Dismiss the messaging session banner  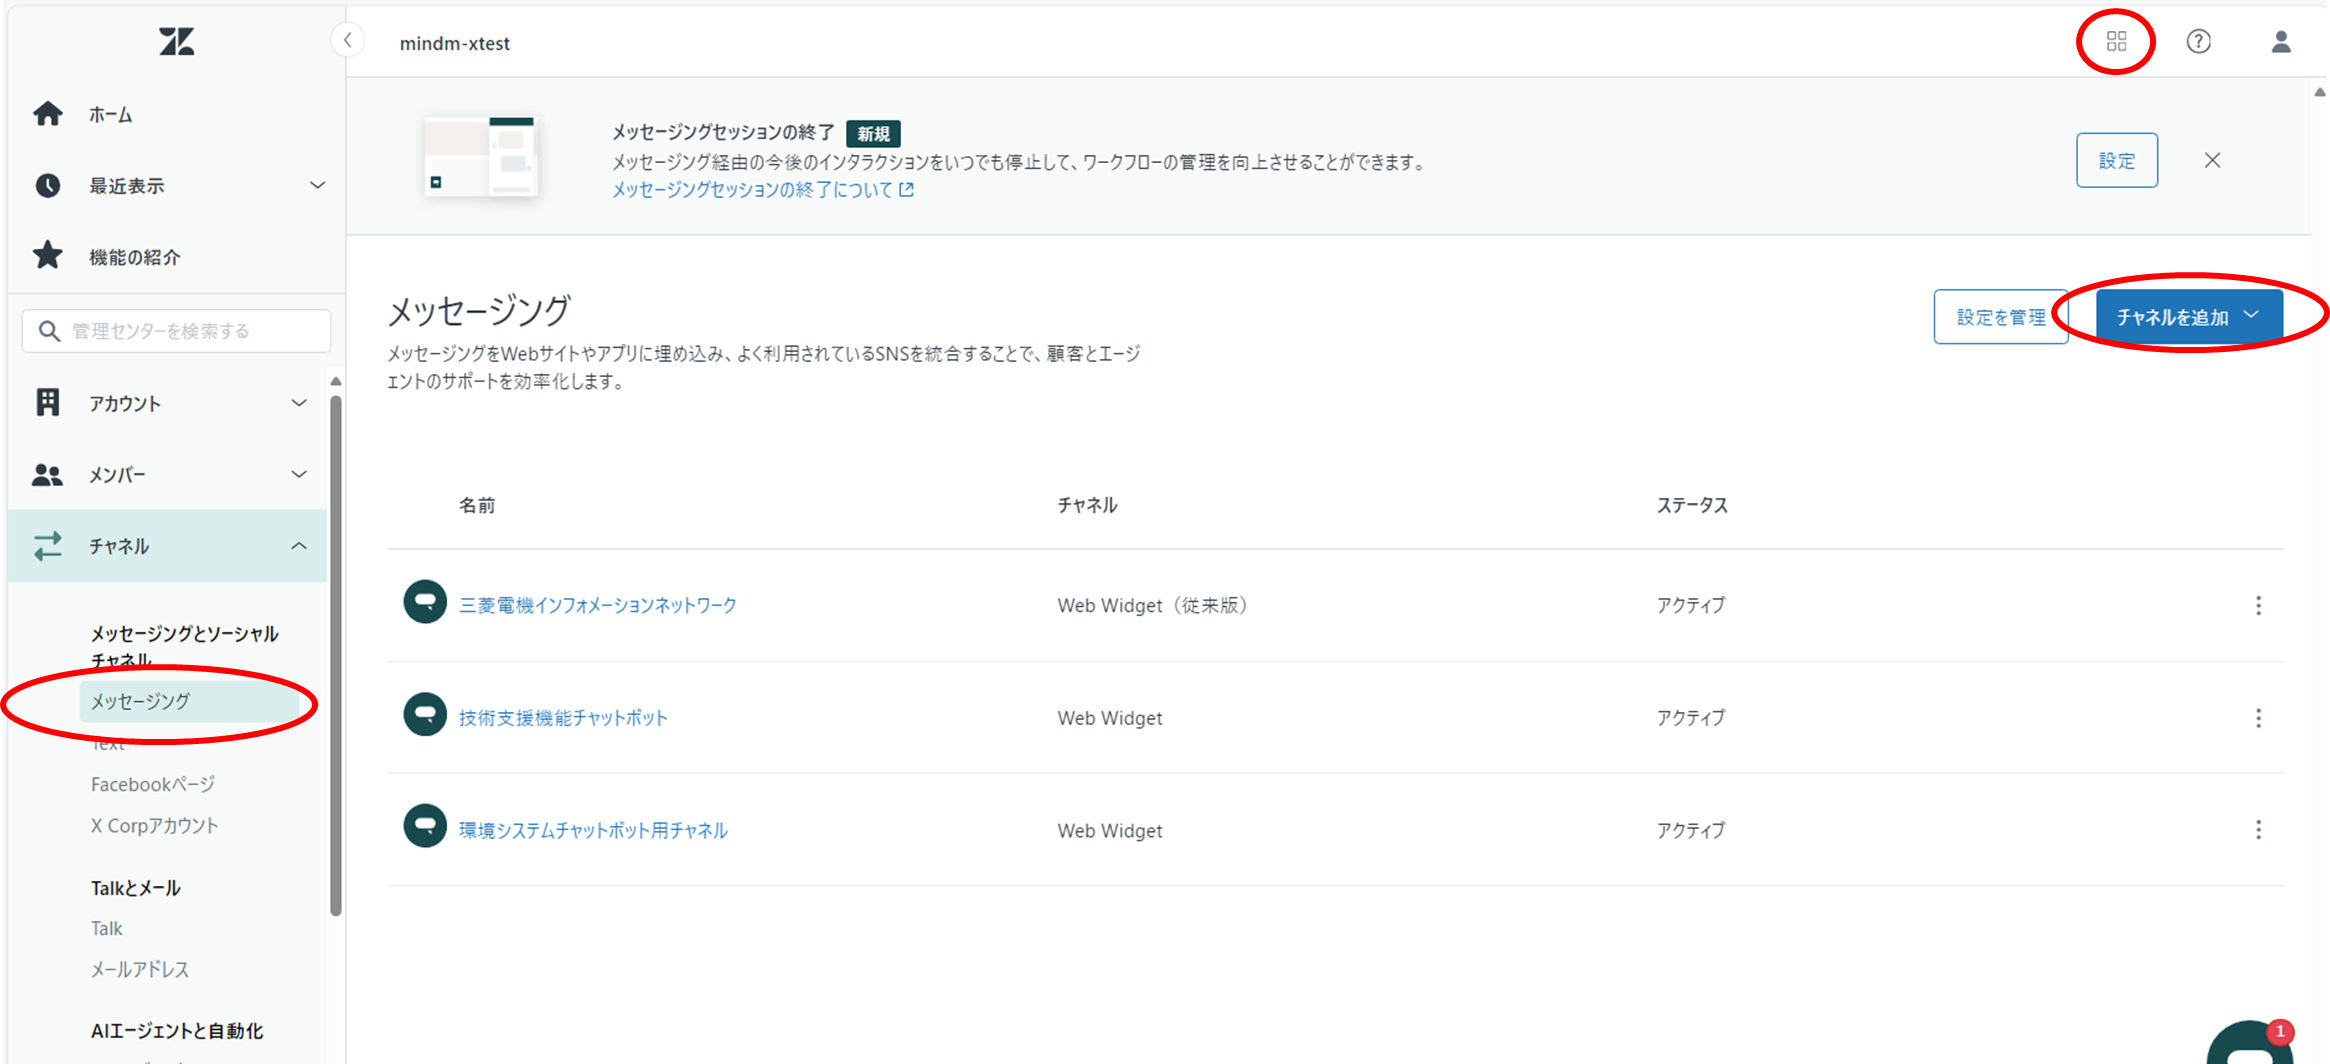coord(2212,160)
